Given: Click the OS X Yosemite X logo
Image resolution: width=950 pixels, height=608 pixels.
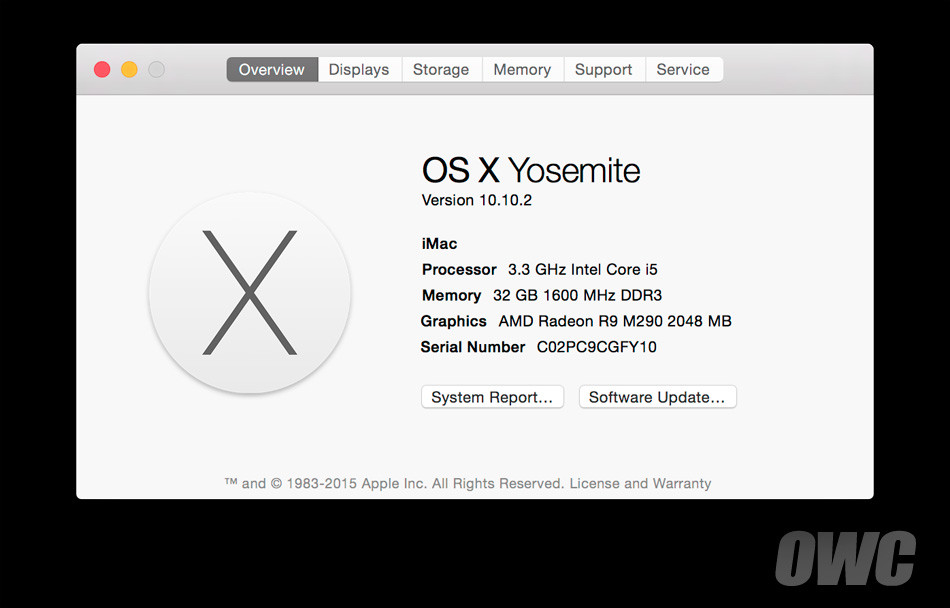Looking at the screenshot, I should coord(250,292).
